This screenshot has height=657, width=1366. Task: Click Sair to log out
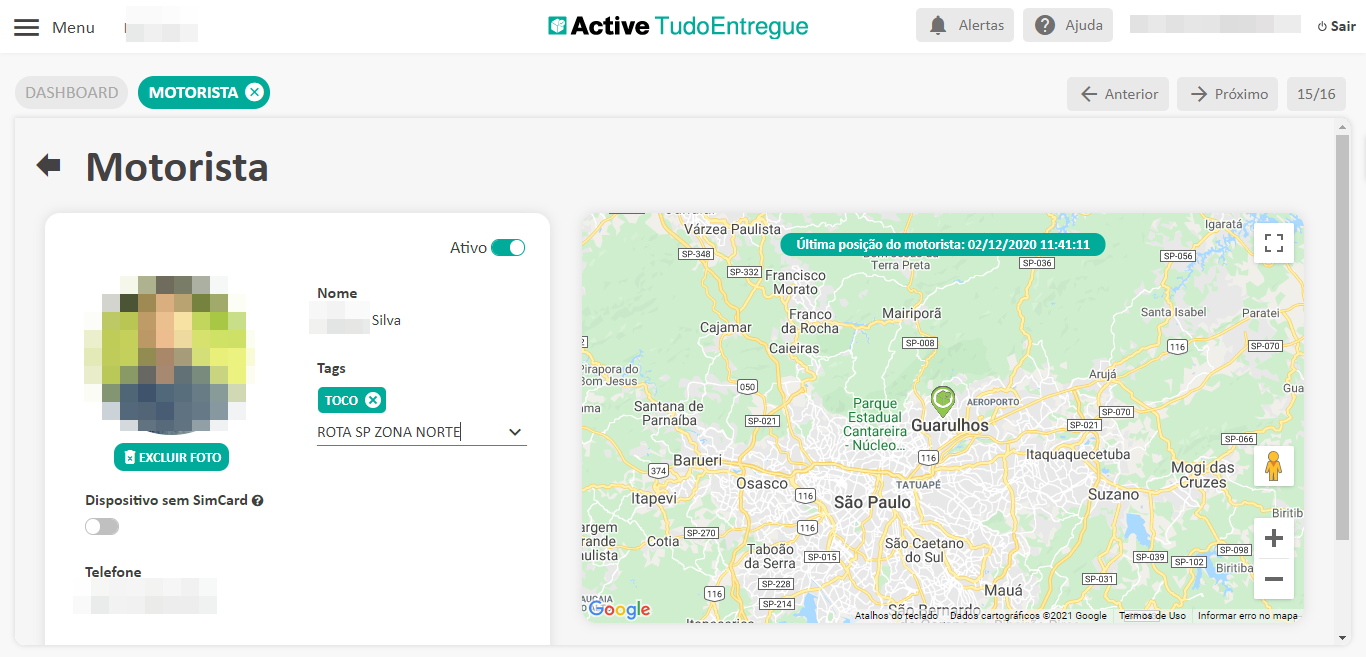pos(1336,27)
